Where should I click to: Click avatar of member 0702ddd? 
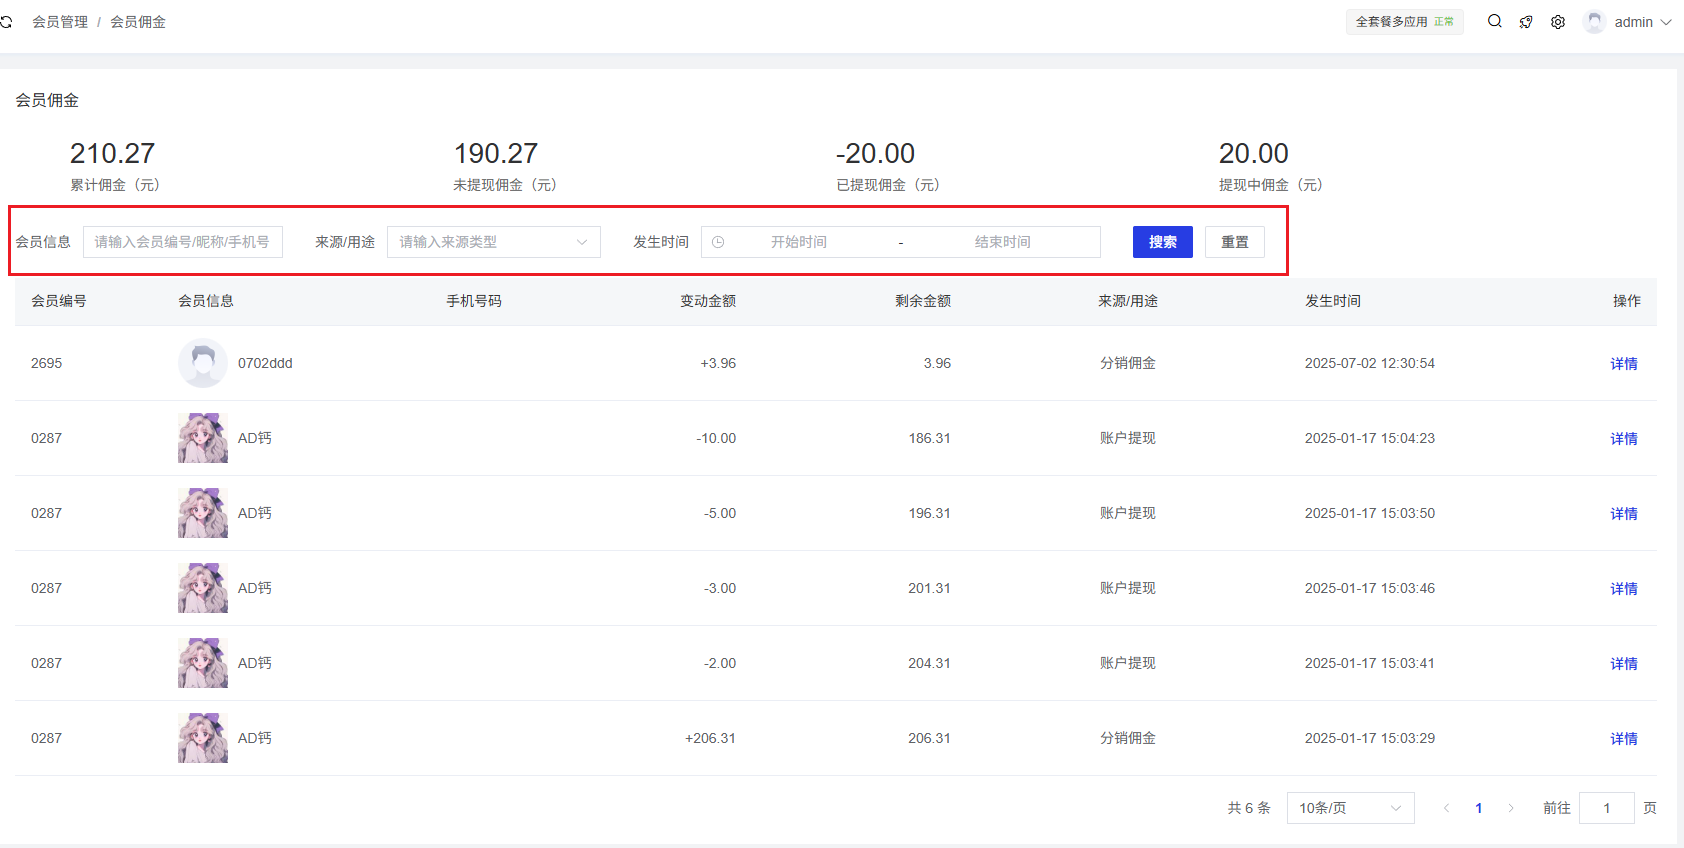203,363
